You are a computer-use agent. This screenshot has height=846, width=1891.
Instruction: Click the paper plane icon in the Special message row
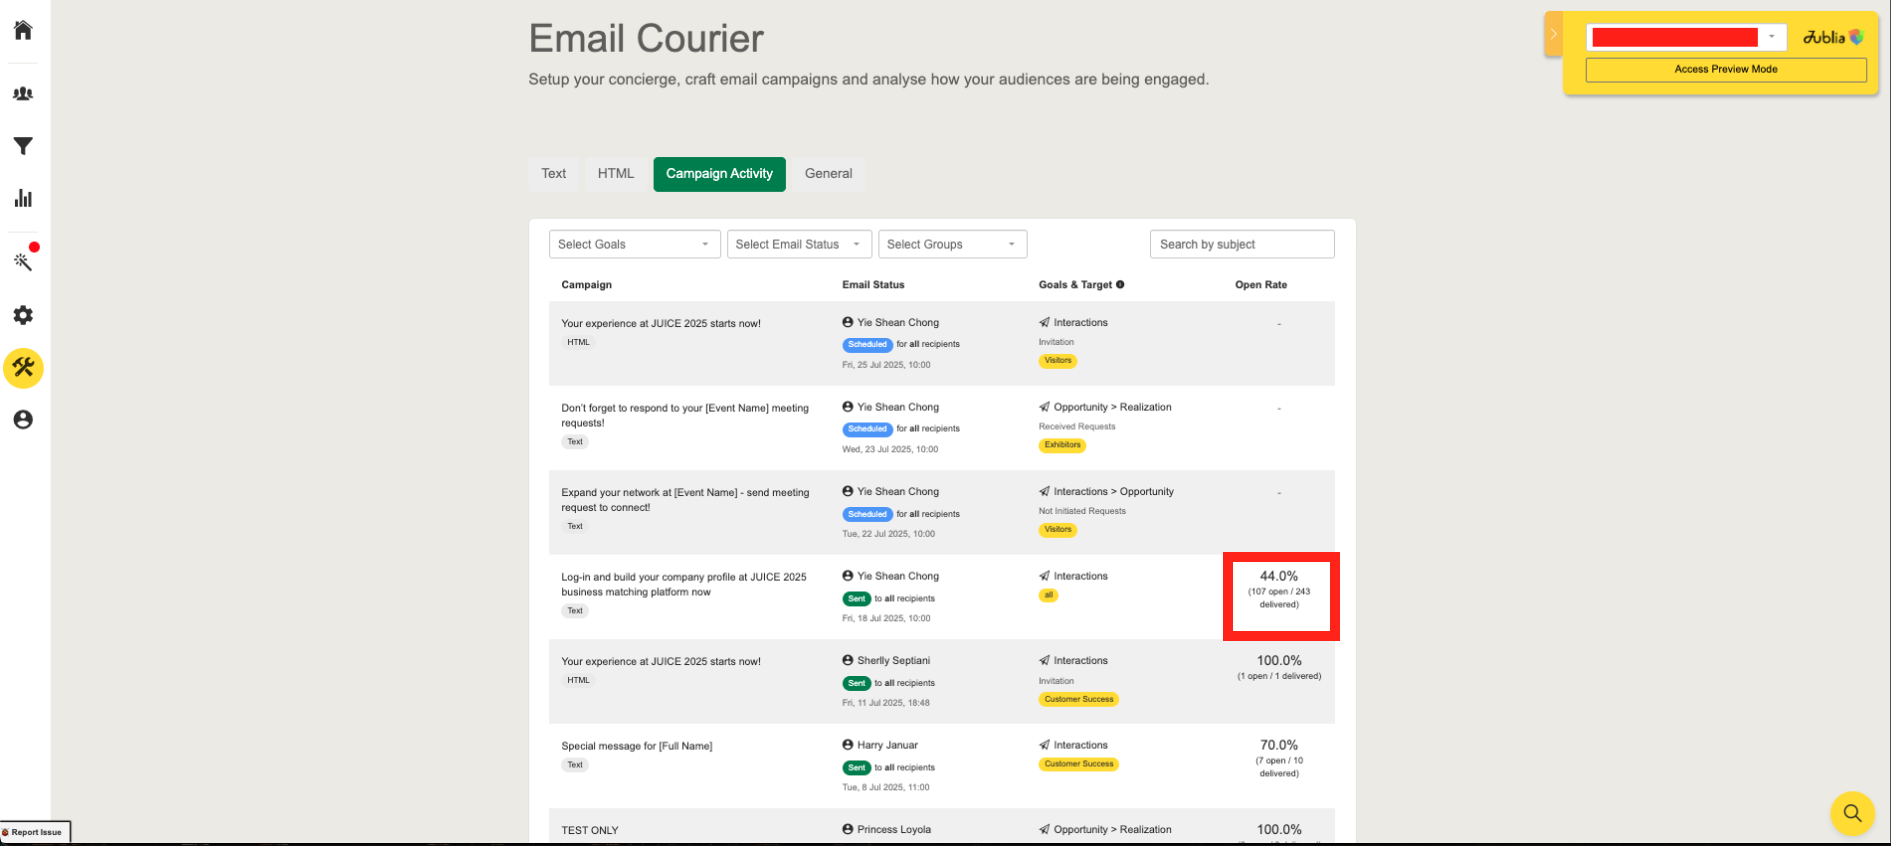[1044, 745]
